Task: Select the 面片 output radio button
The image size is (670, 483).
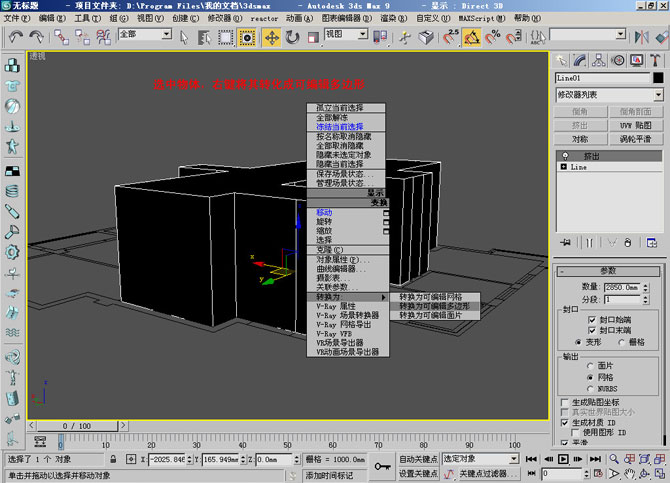Action: [x=590, y=366]
